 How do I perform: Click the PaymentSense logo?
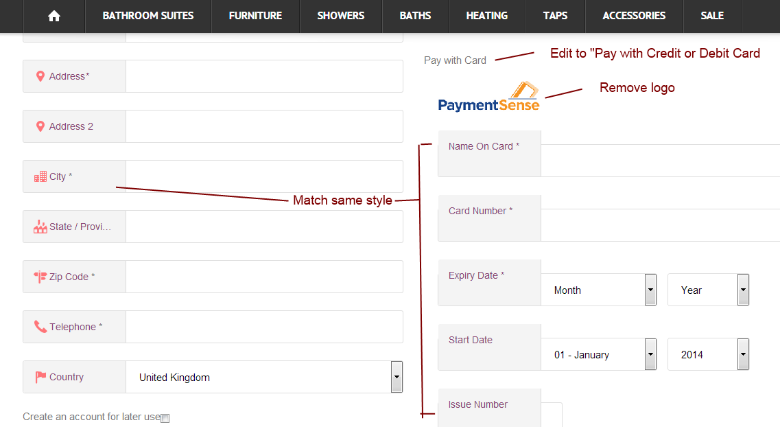click(x=488, y=97)
